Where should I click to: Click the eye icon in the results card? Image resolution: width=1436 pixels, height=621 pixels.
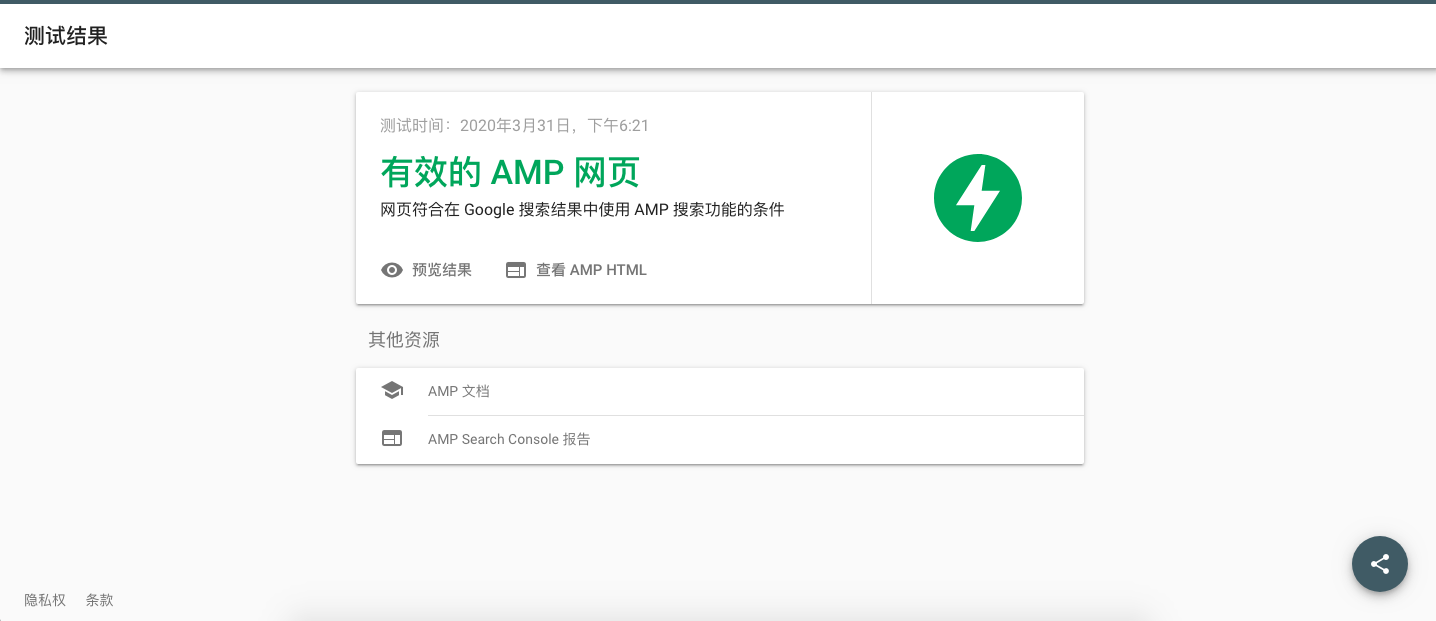click(392, 270)
